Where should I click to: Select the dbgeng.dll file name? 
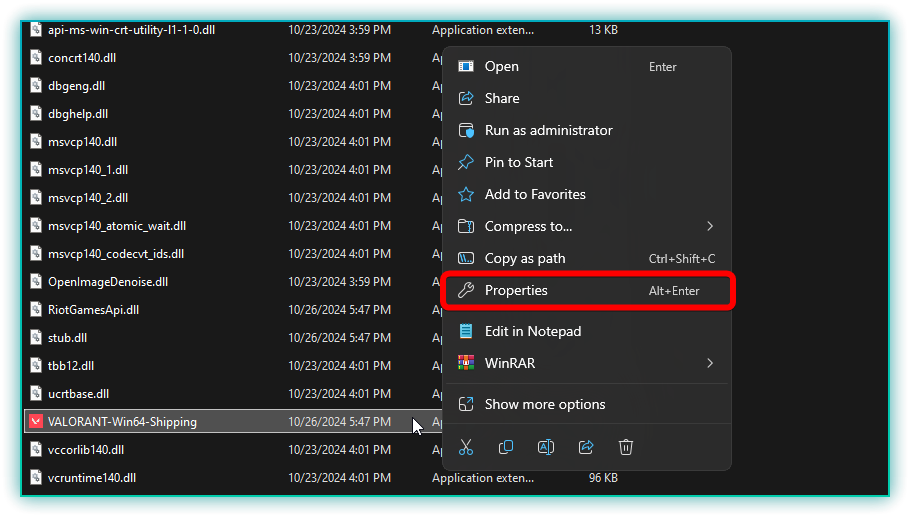tap(76, 85)
